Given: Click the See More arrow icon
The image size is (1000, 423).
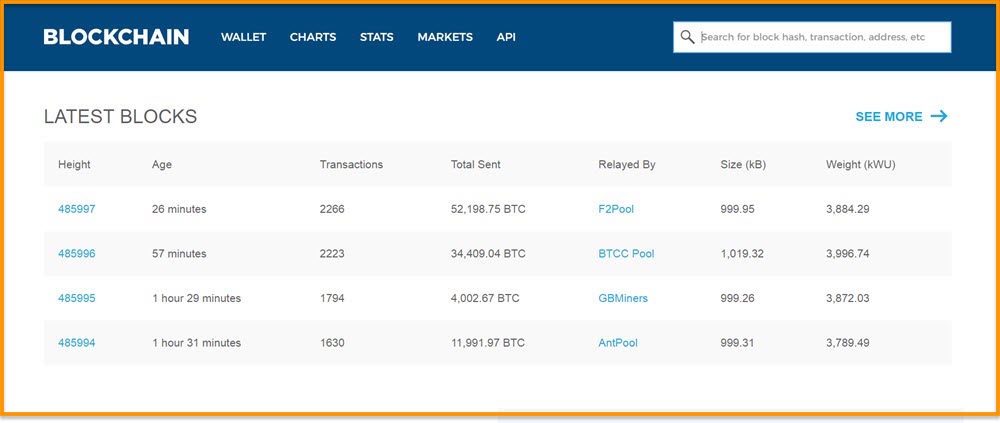Looking at the screenshot, I should coord(939,116).
